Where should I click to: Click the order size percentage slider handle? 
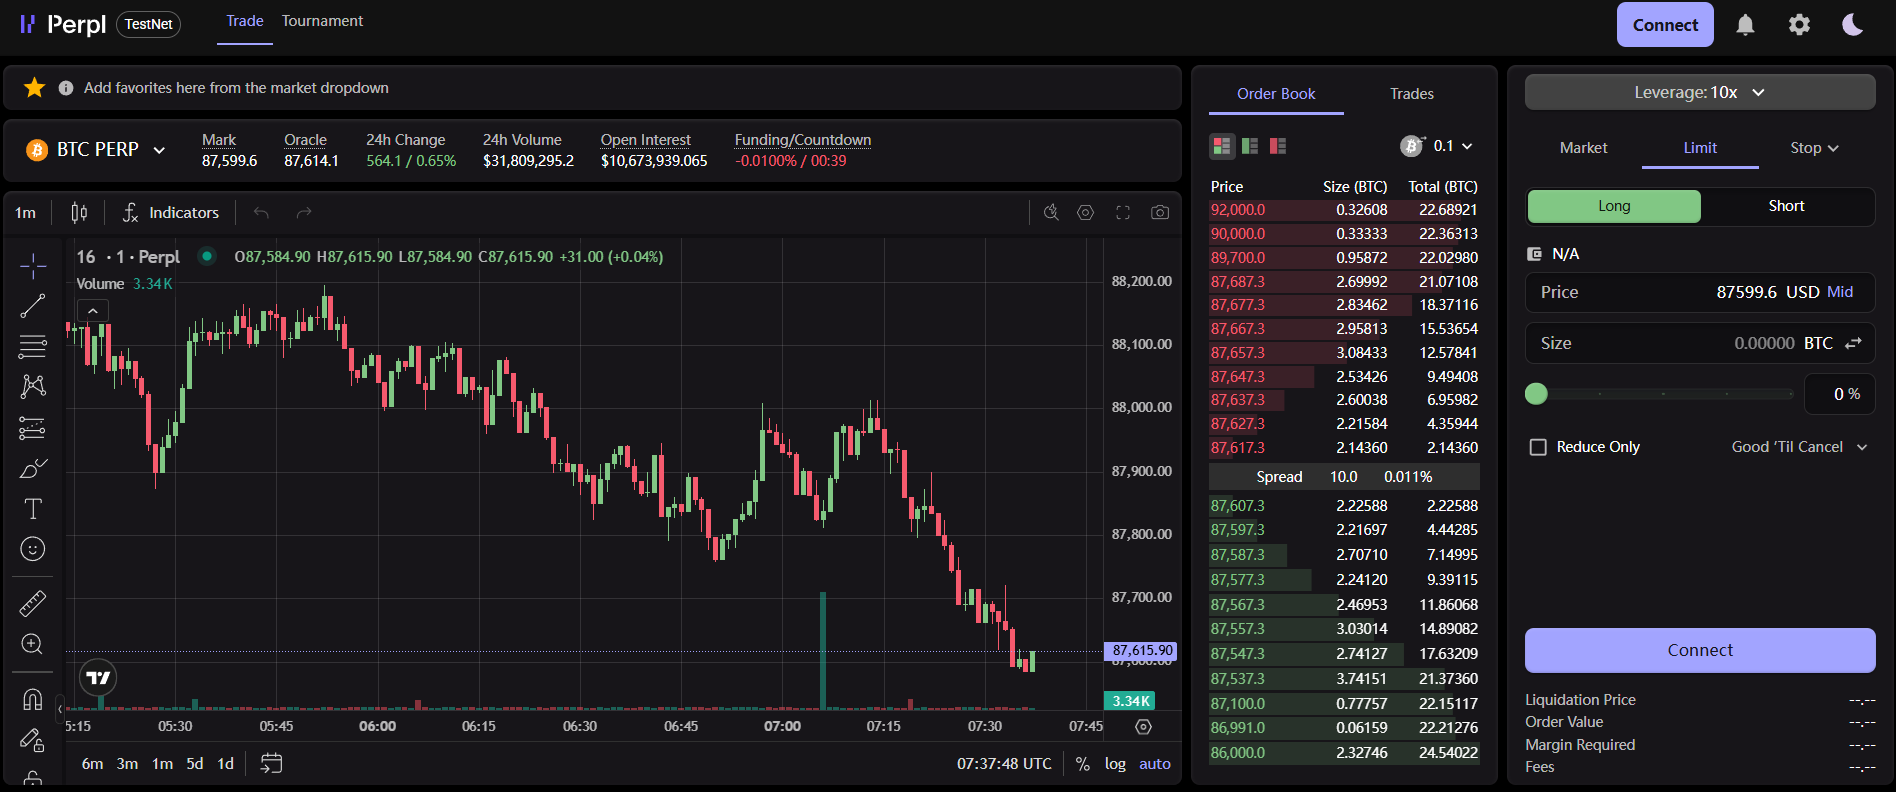1537,394
